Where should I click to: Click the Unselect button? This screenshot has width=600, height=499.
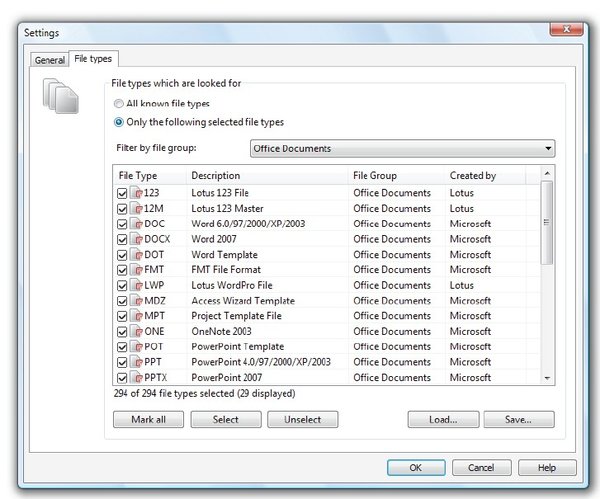pyautogui.click(x=303, y=420)
